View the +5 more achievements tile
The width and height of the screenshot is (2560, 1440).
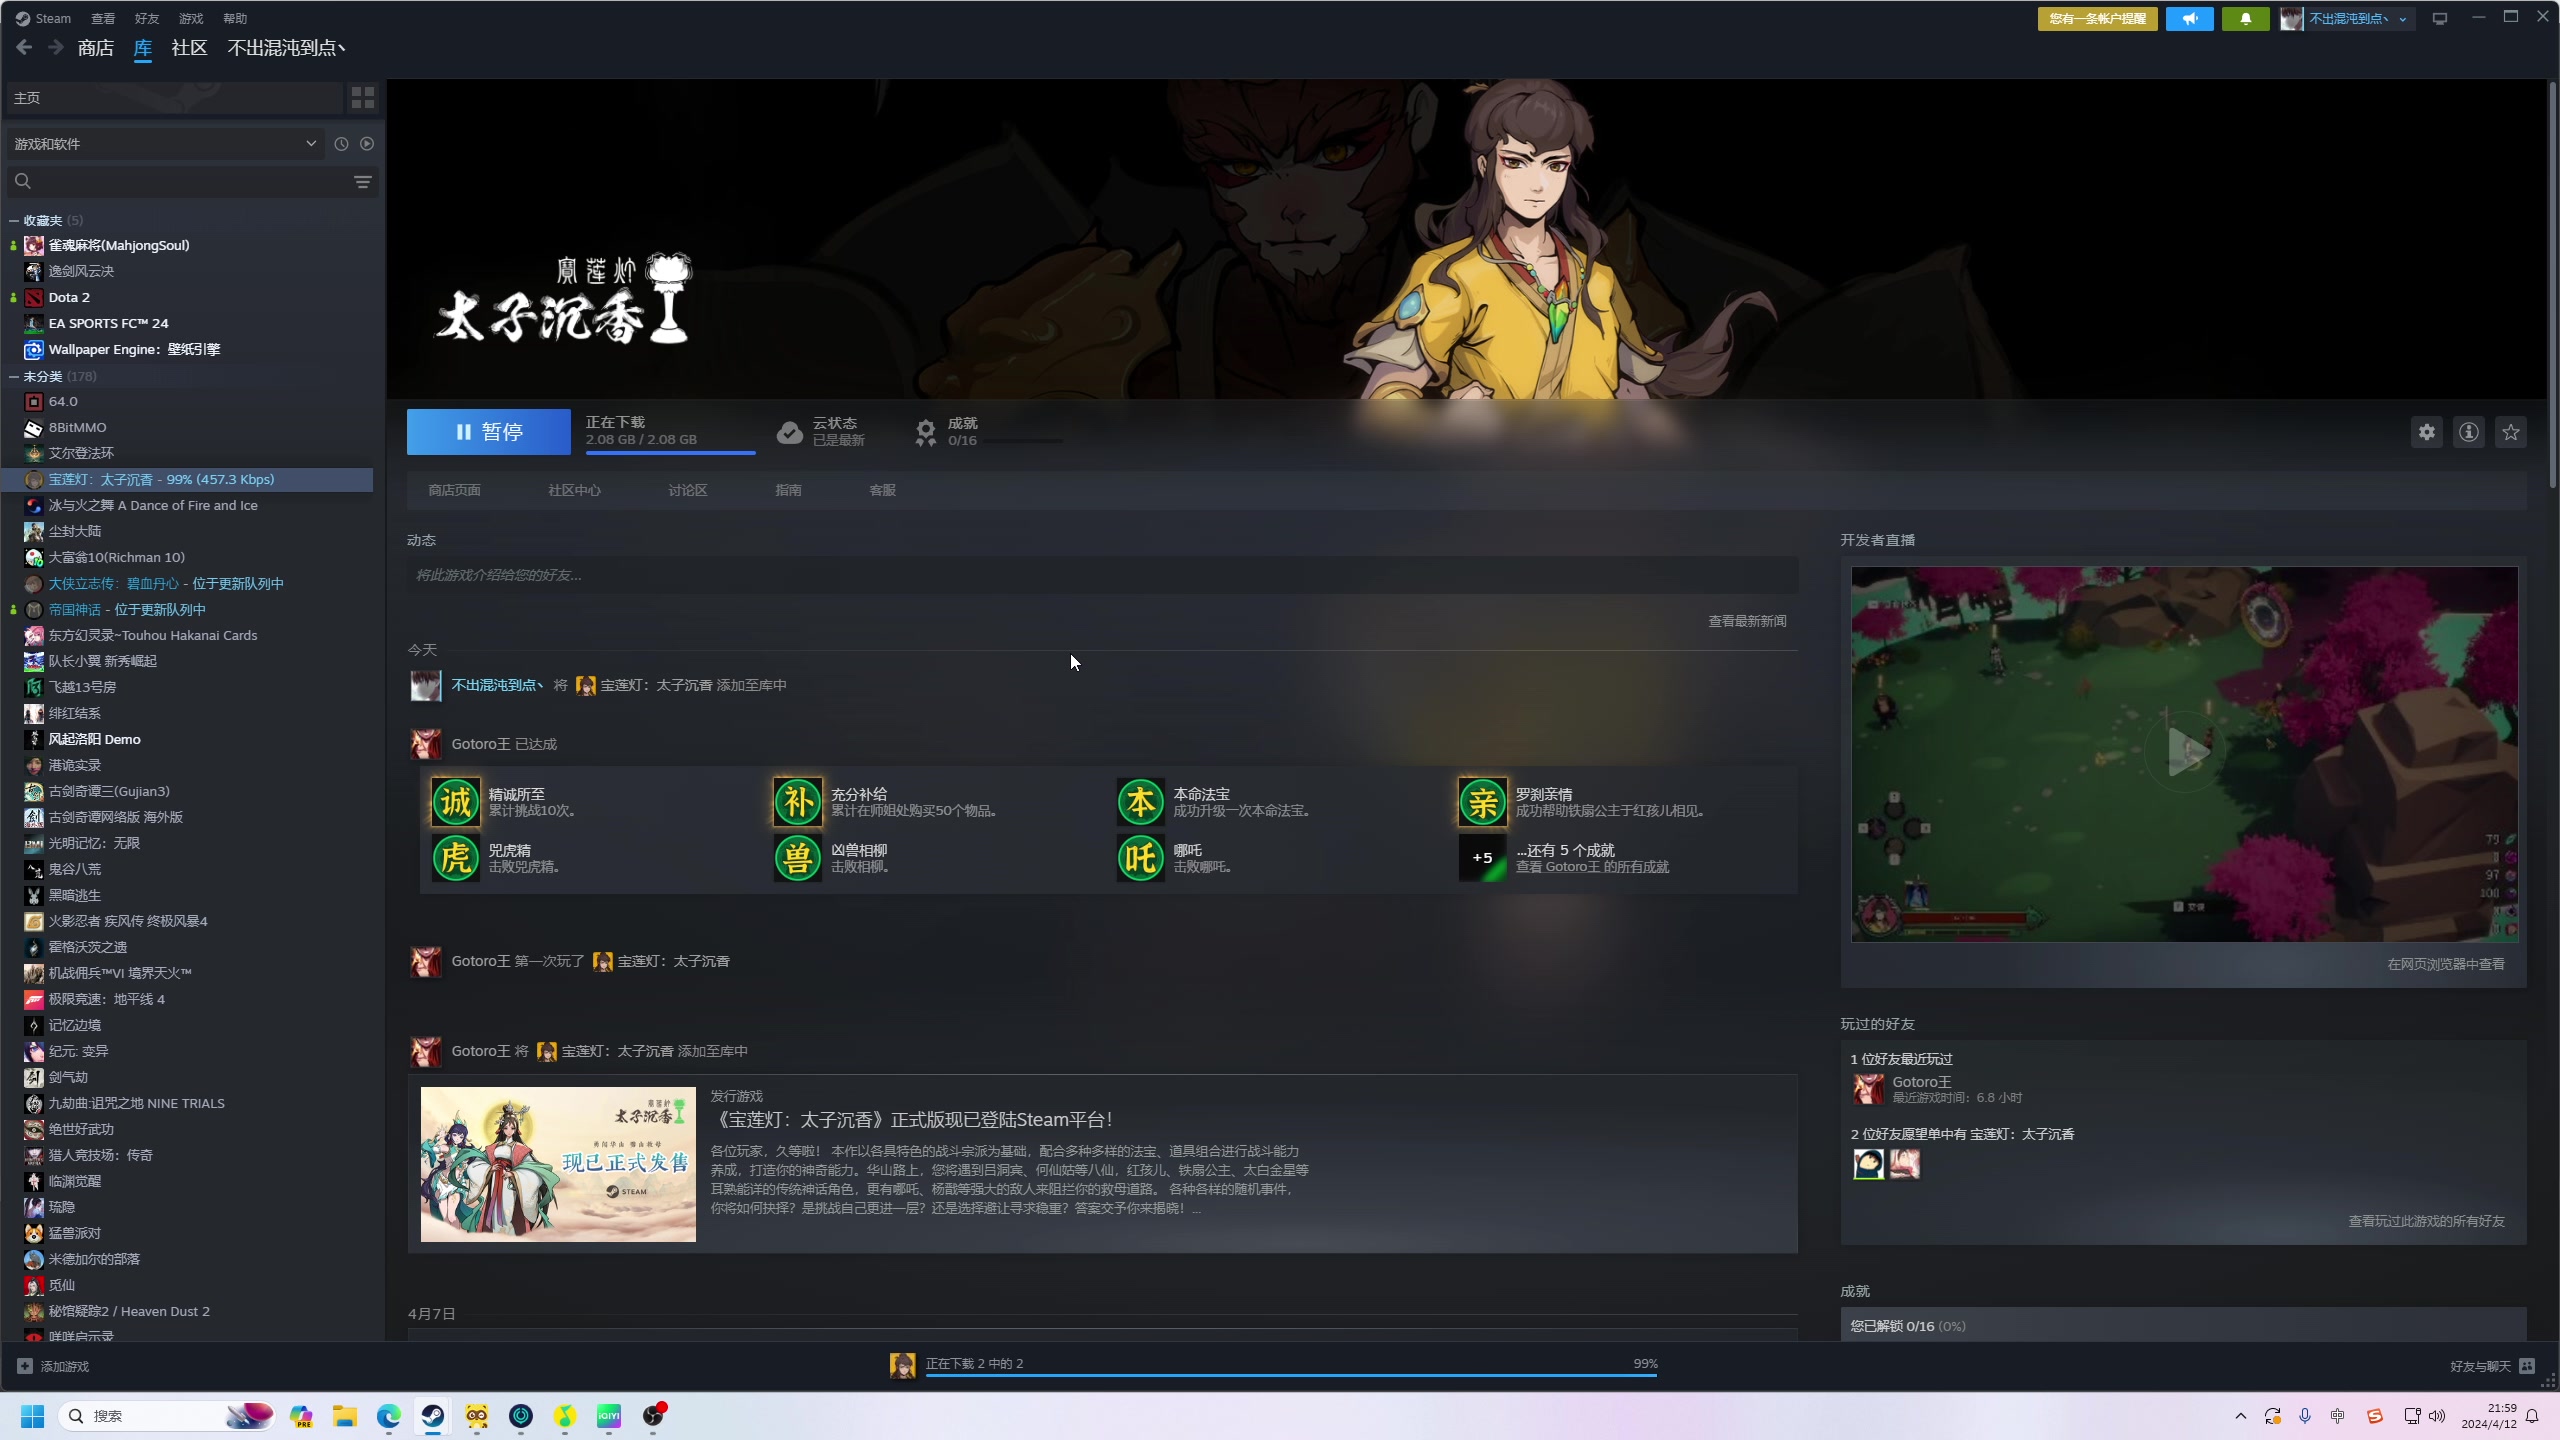pos(1483,858)
